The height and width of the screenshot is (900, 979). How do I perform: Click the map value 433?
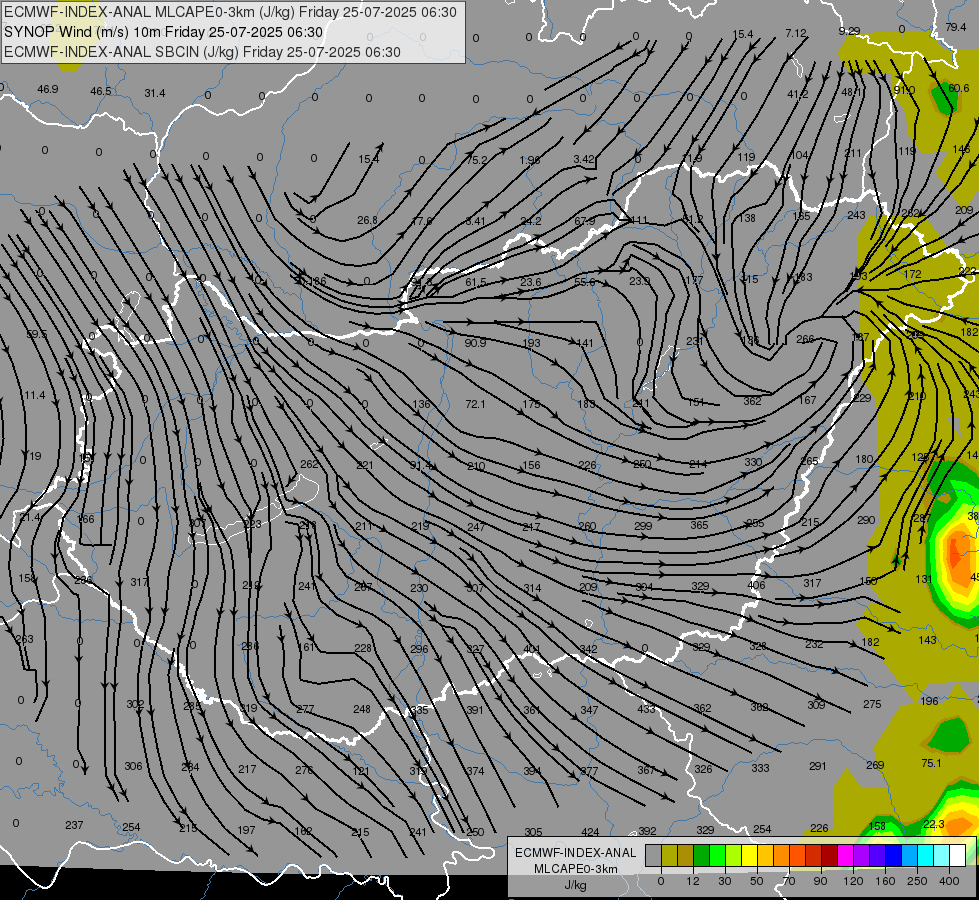tap(646, 709)
